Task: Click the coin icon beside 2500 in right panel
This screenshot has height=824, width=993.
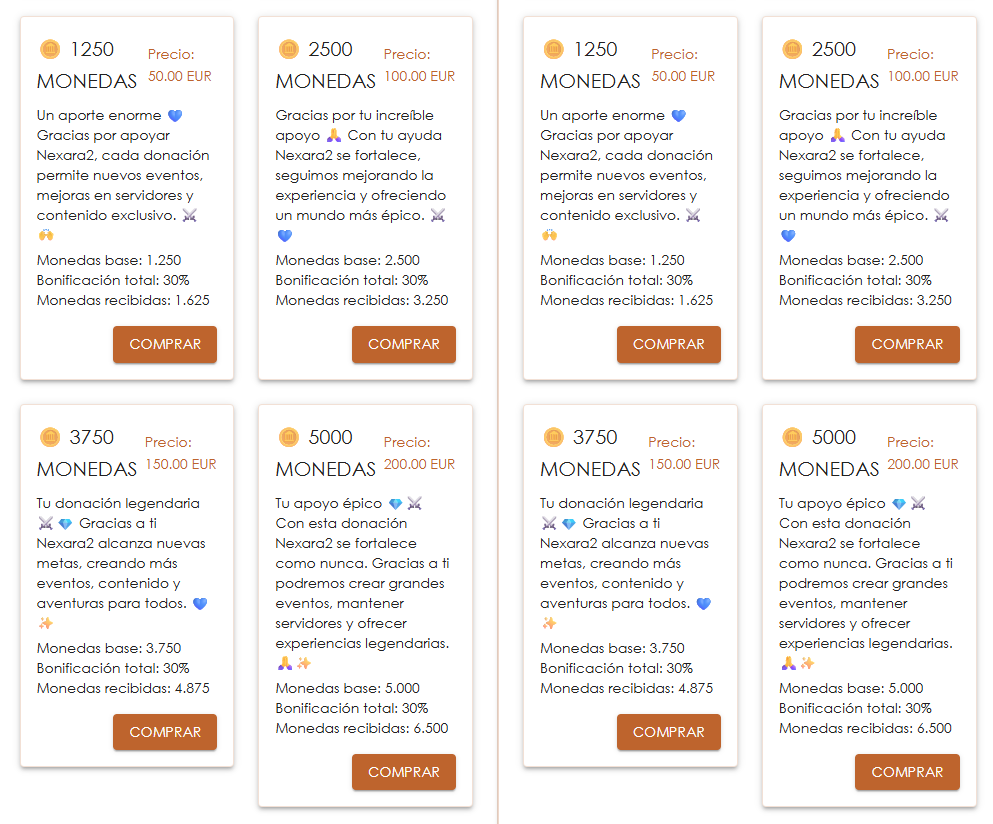Action: [x=792, y=49]
